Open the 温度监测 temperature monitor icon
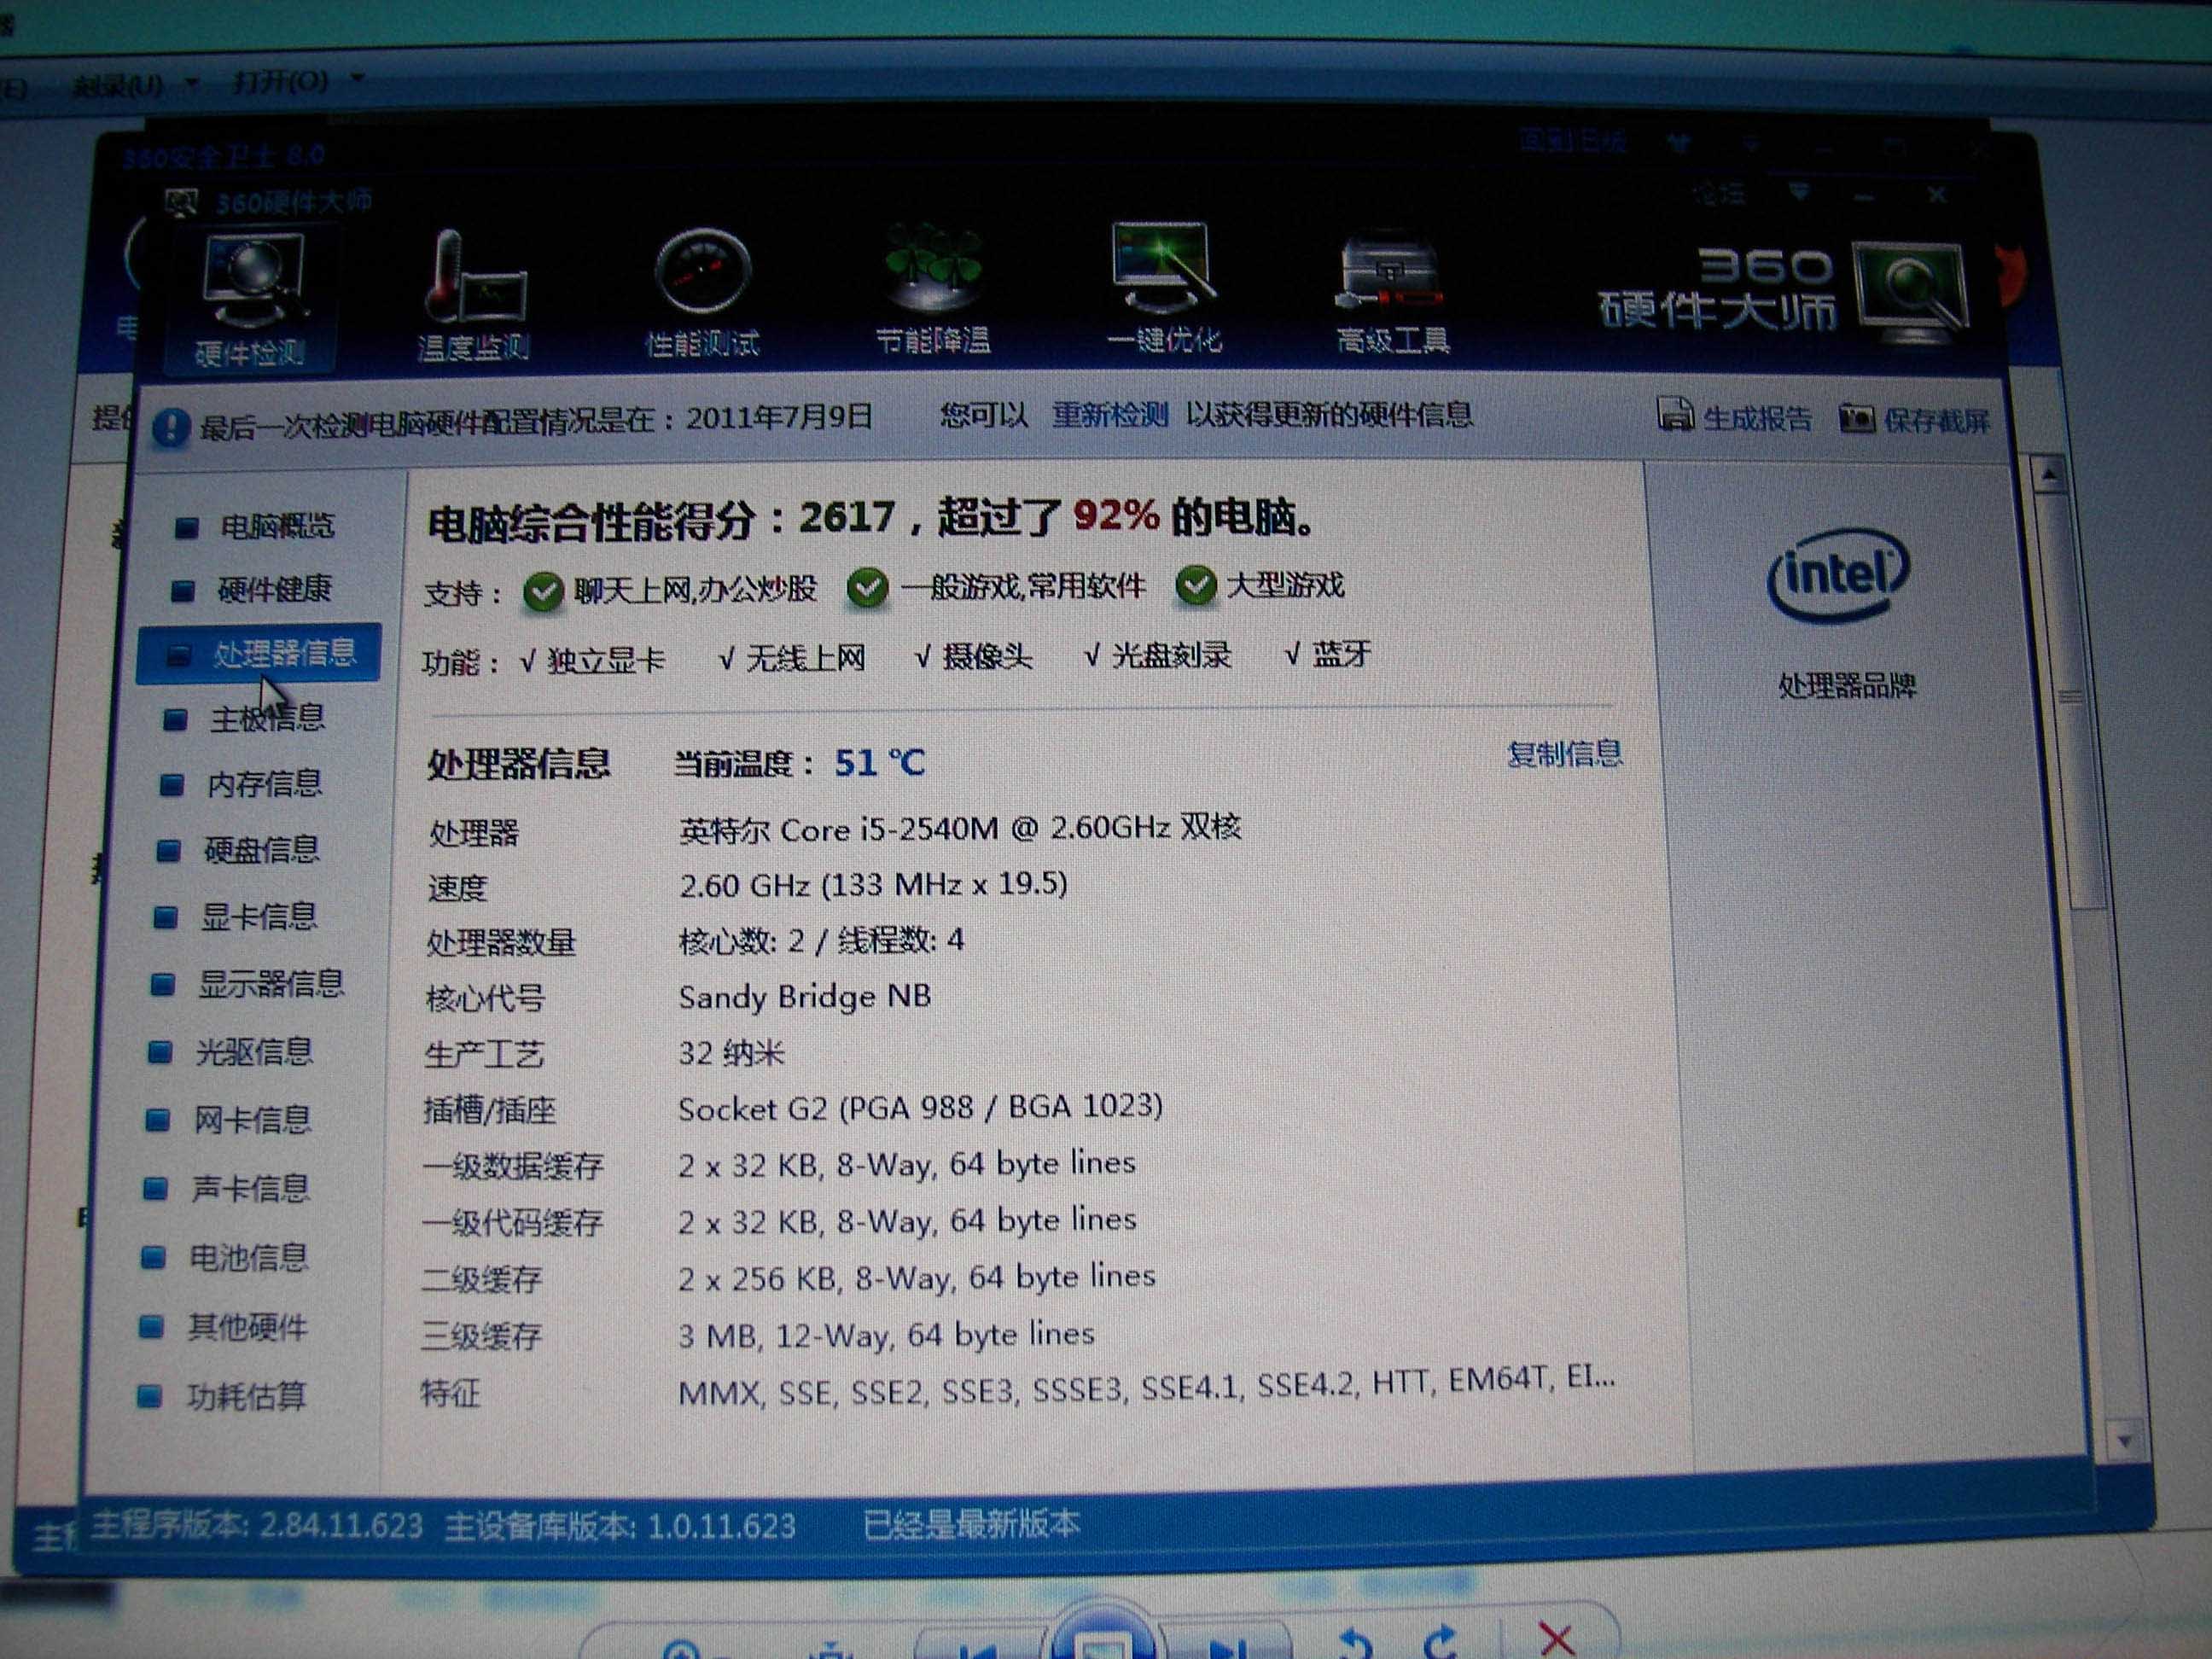Screen dimensions: 2212x1659 [472, 296]
